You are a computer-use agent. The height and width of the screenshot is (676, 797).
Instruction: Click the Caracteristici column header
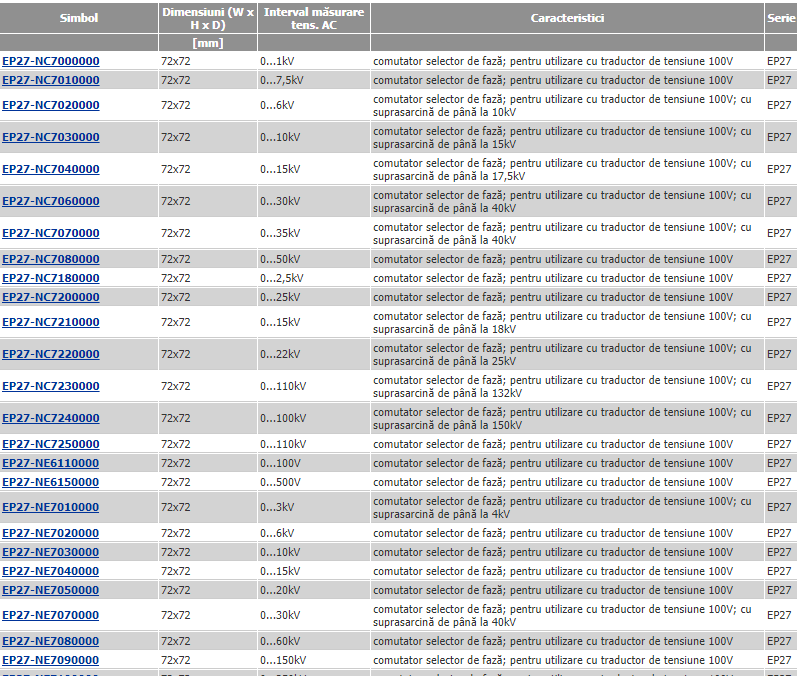[x=567, y=18]
